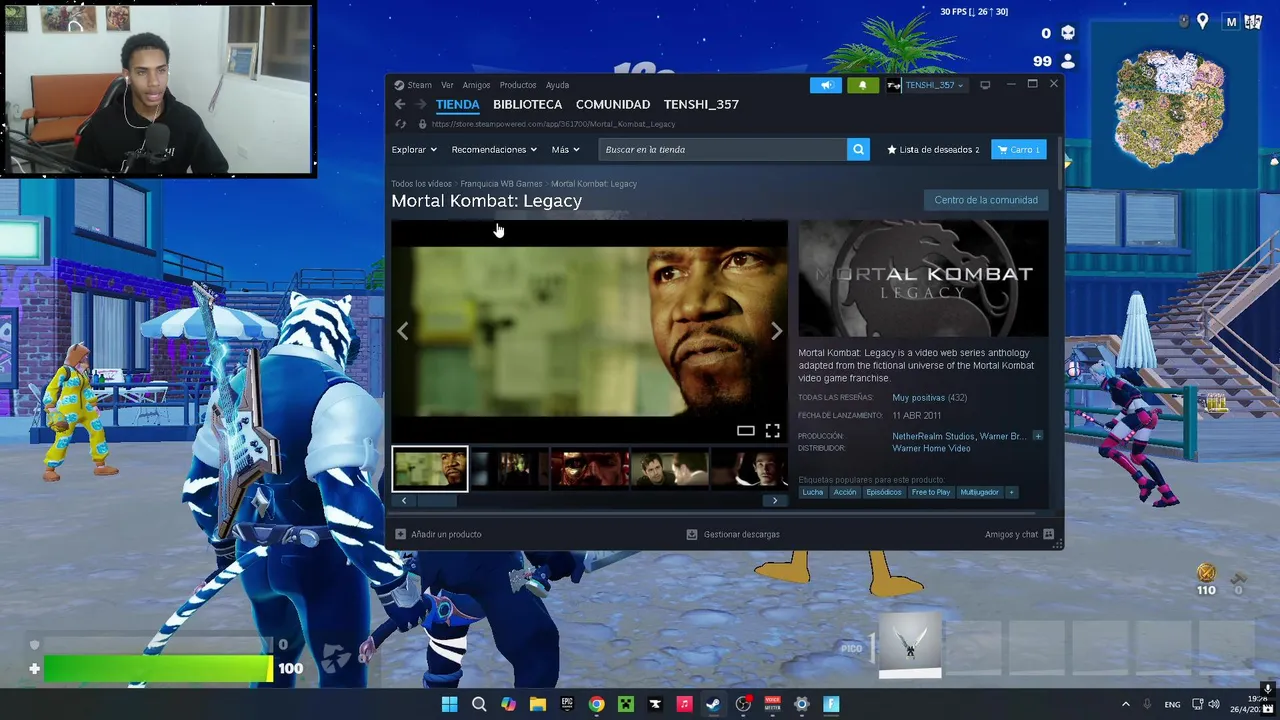Image resolution: width=1280 pixels, height=720 pixels.
Task: Select the Acción tag
Action: (845, 492)
